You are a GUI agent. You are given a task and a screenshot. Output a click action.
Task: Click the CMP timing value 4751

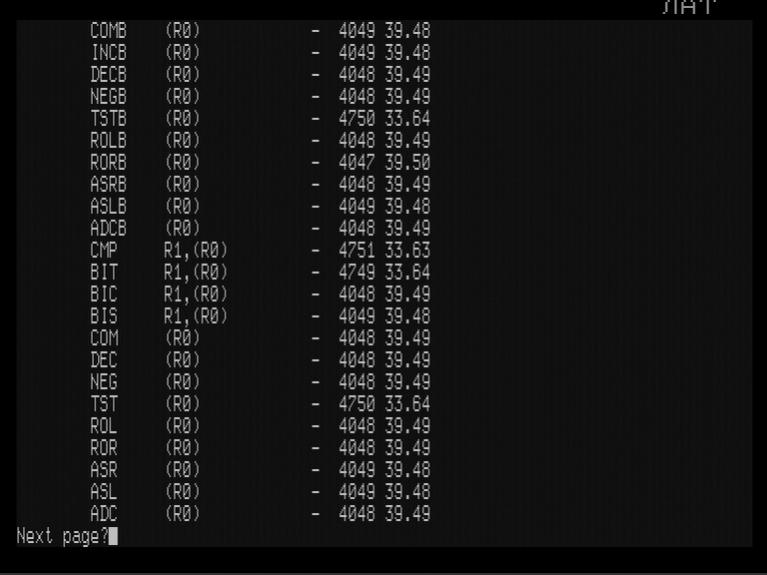click(357, 251)
